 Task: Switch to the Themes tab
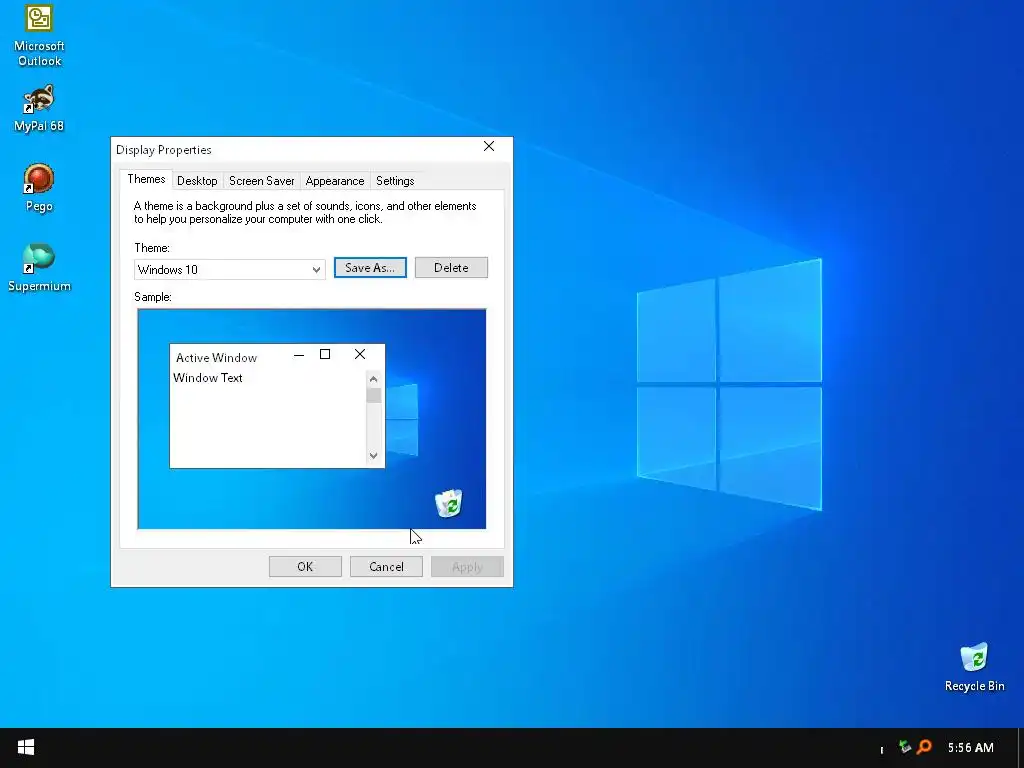pos(146,179)
